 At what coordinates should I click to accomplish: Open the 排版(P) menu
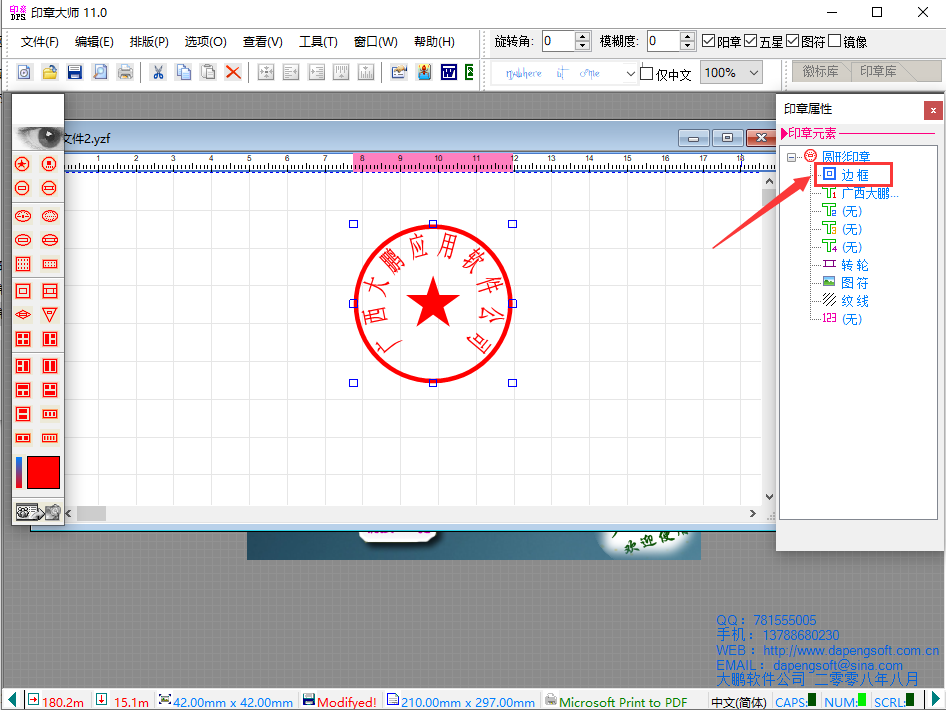[x=149, y=42]
